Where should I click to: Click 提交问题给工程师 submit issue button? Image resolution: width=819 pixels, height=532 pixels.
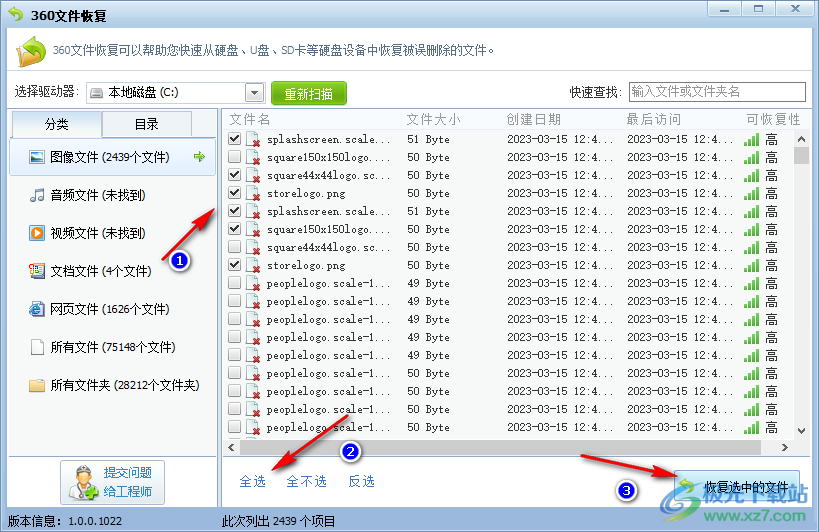[x=112, y=482]
